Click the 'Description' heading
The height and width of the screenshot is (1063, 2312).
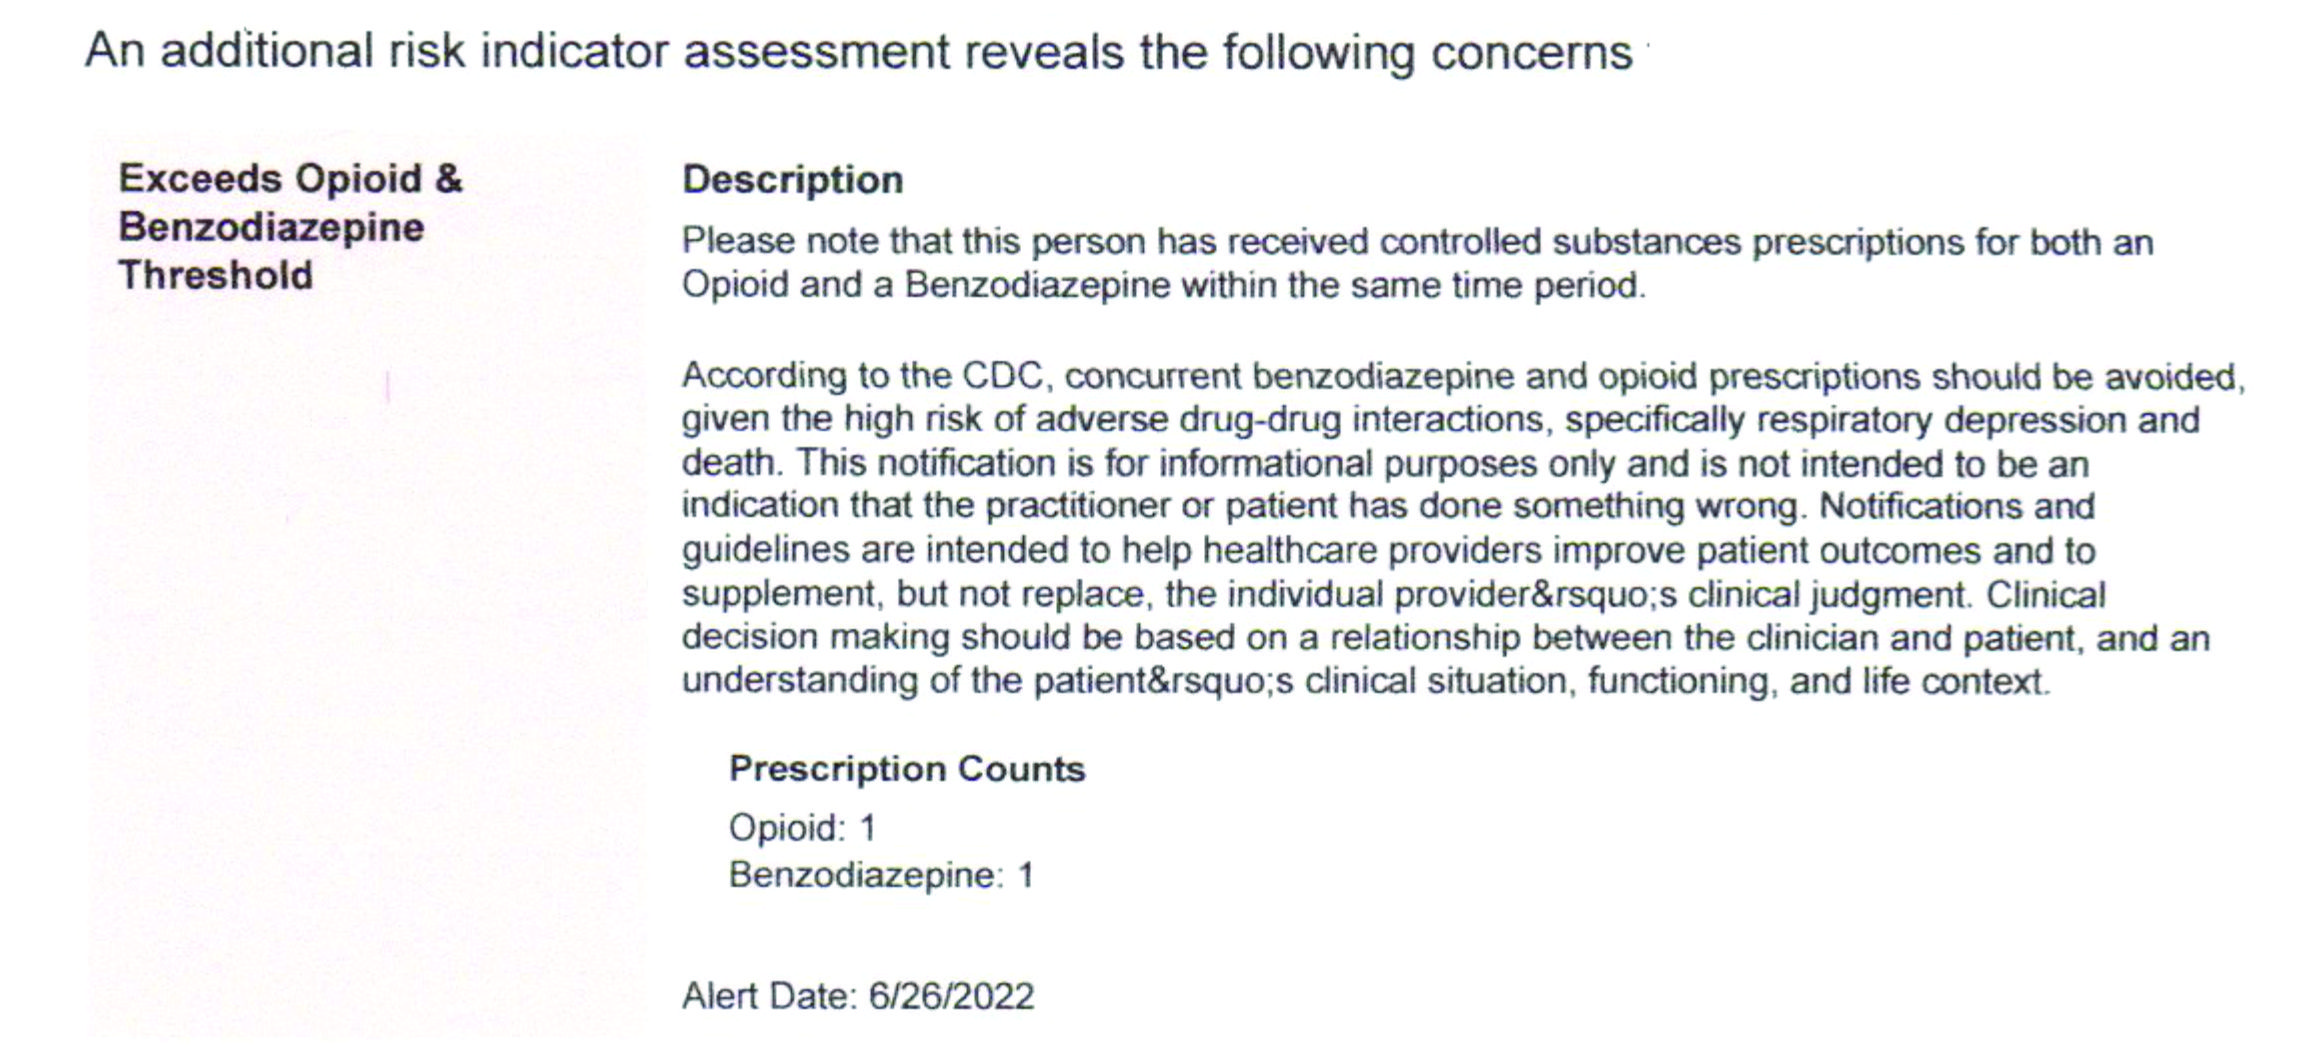click(792, 180)
